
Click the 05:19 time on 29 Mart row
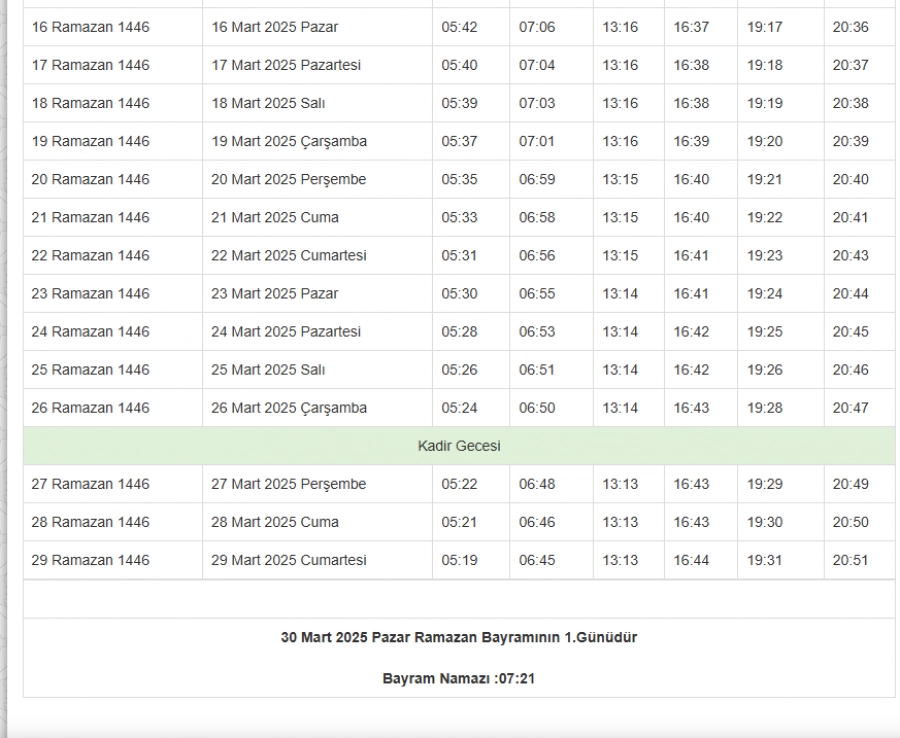(x=459, y=560)
